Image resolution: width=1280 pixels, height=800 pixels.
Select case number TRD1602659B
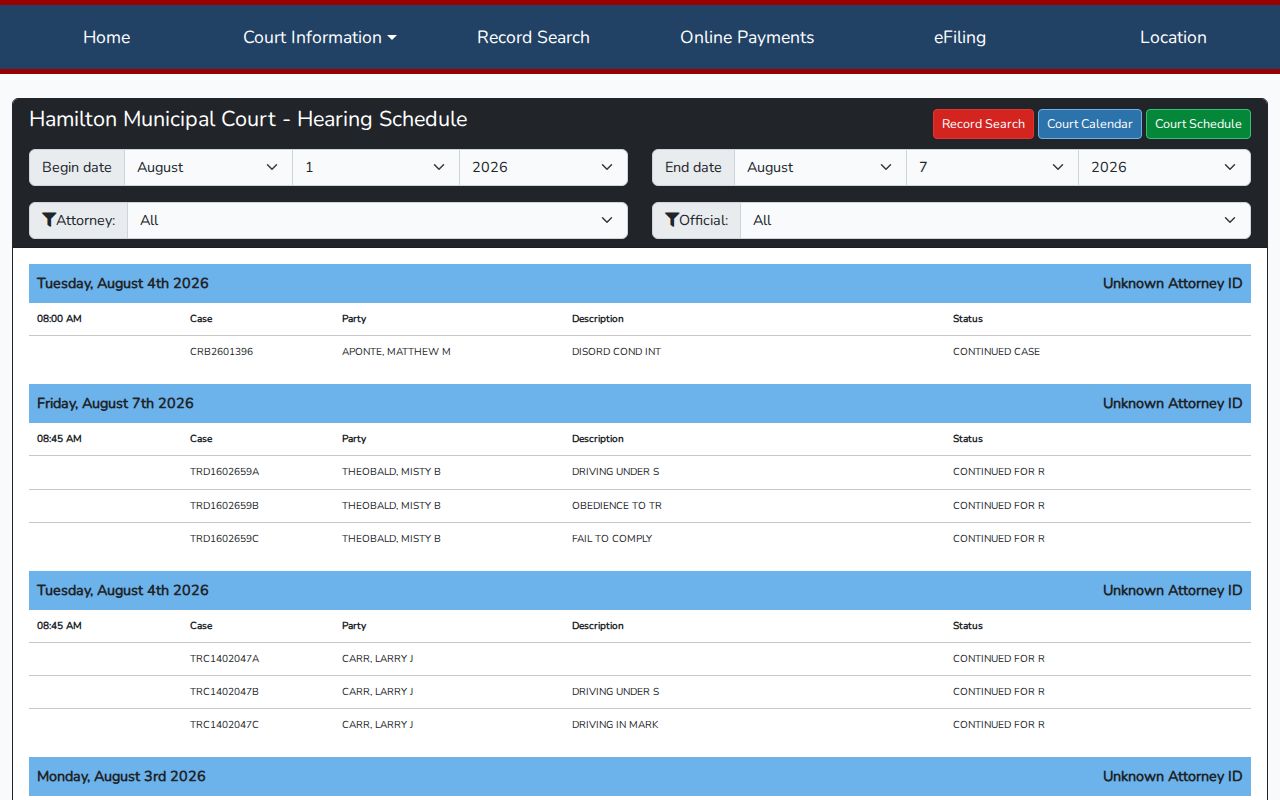(x=224, y=506)
